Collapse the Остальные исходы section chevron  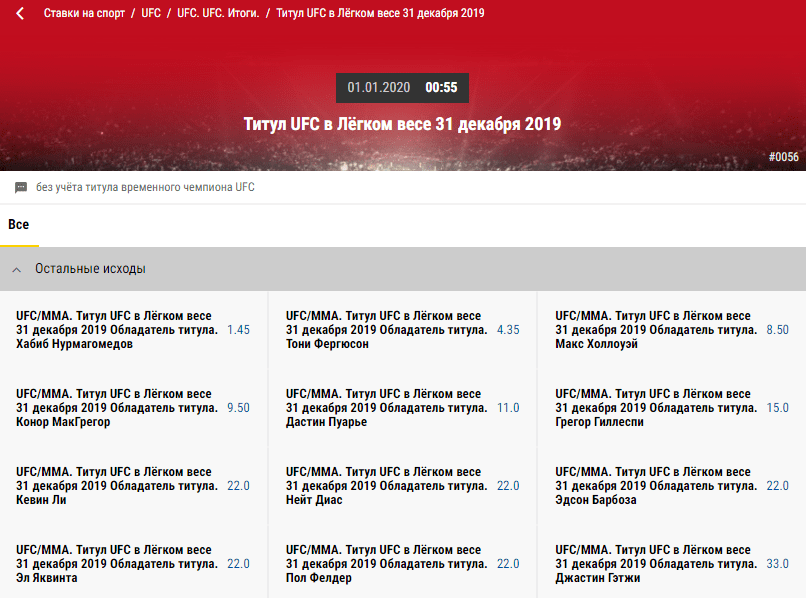click(17, 269)
